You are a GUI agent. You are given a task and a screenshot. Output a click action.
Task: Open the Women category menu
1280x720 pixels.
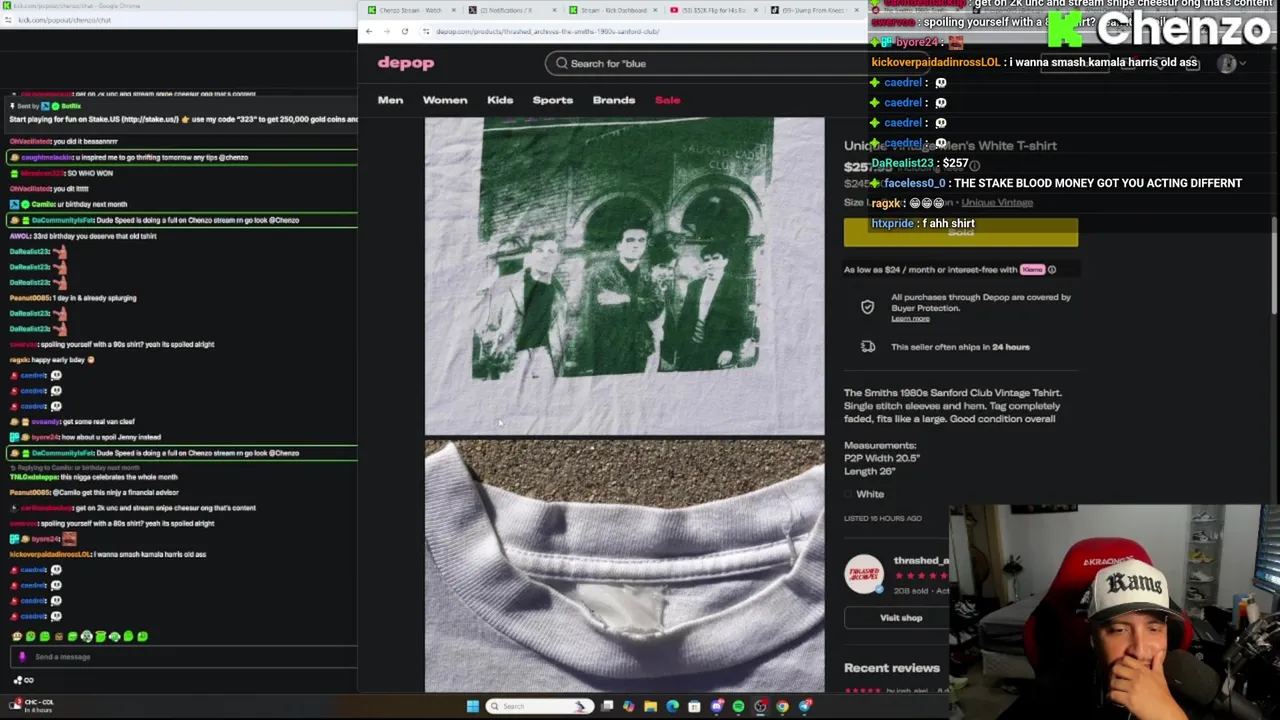click(x=445, y=100)
